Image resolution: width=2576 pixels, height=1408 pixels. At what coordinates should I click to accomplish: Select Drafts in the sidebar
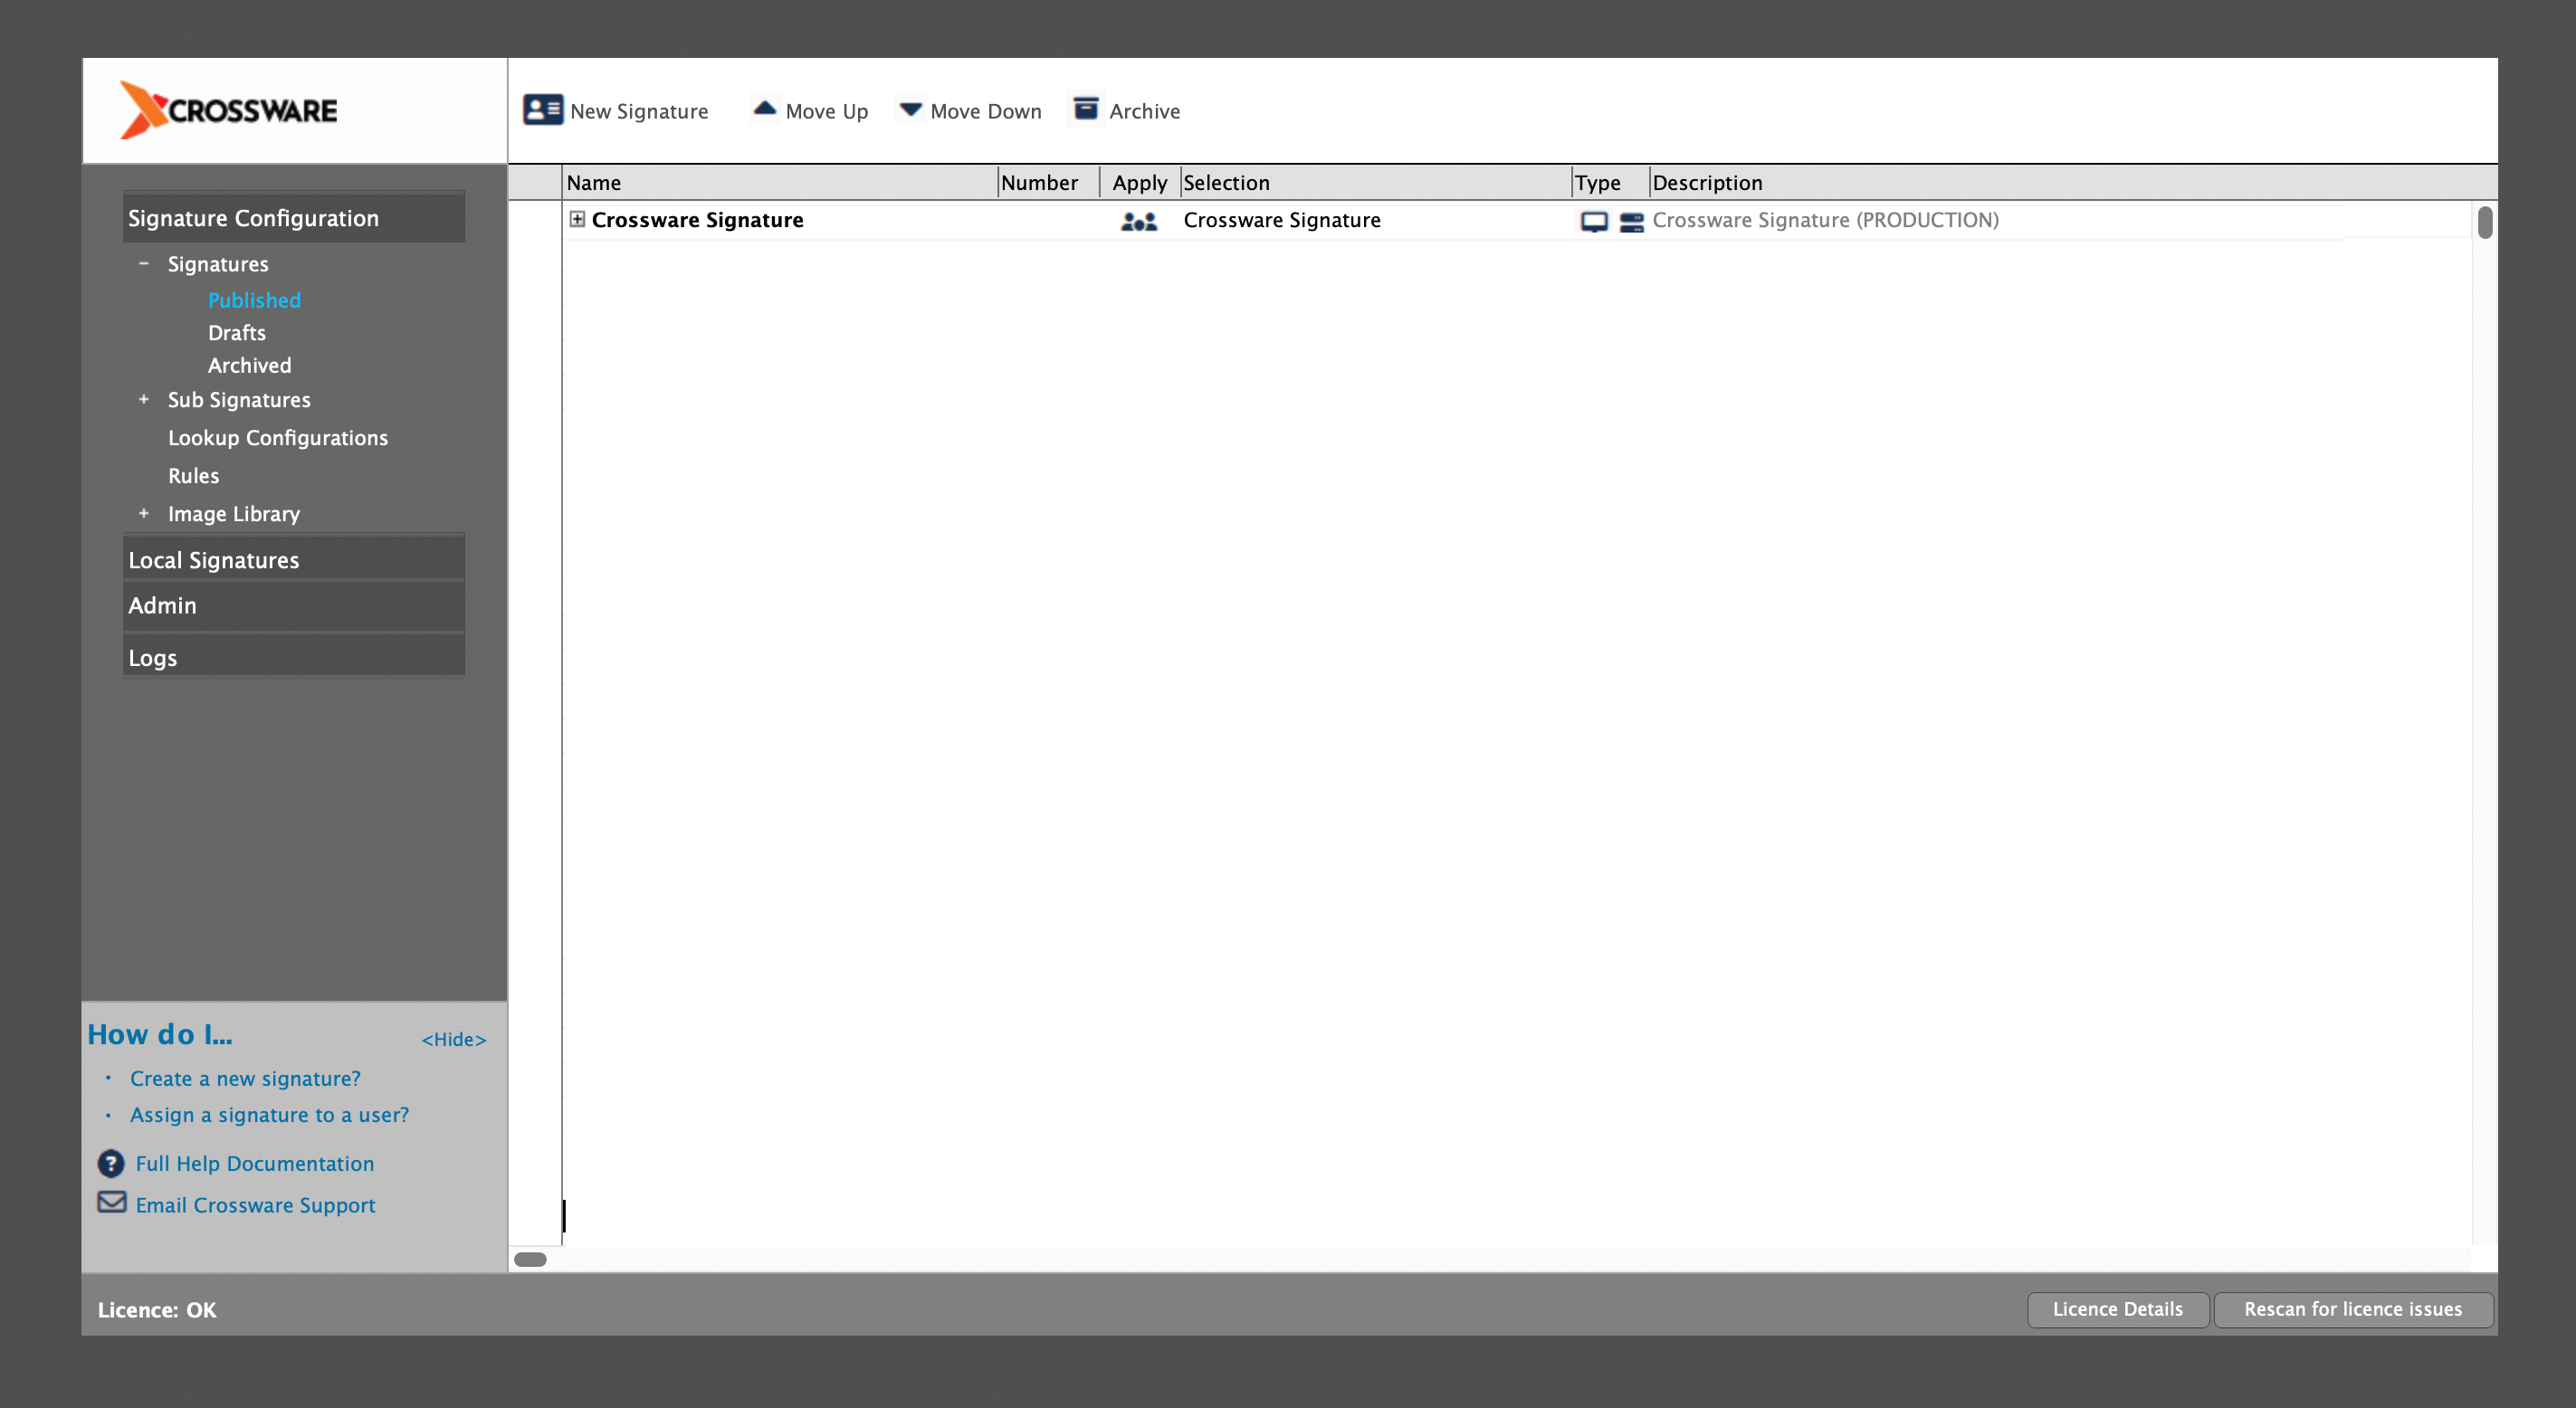pos(236,333)
